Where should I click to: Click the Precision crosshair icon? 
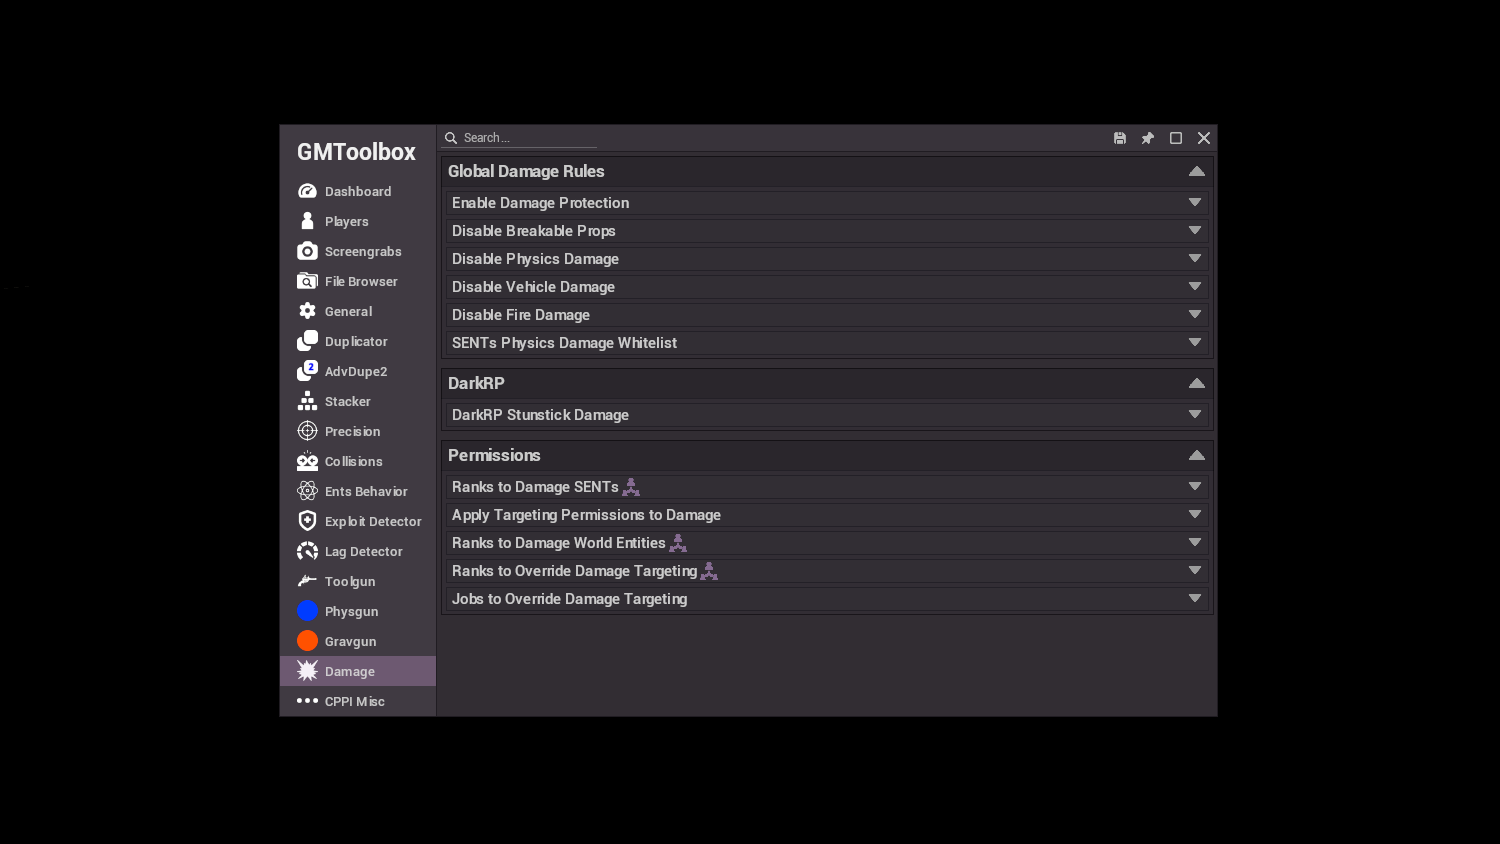(x=307, y=431)
